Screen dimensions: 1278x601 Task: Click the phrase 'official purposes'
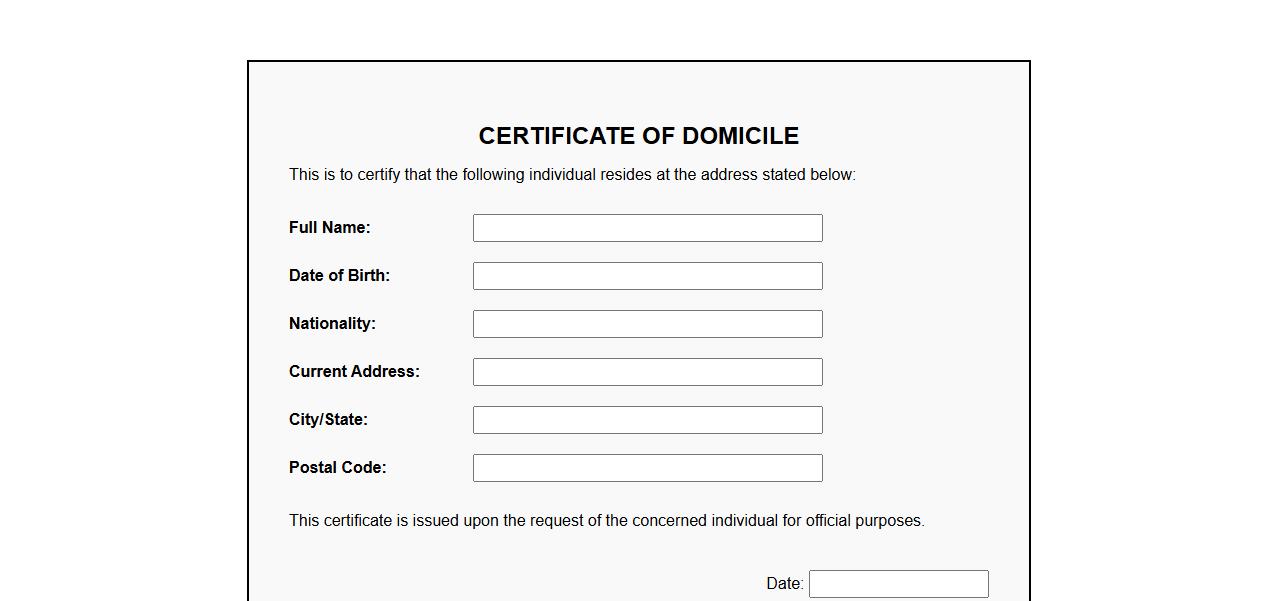(864, 521)
